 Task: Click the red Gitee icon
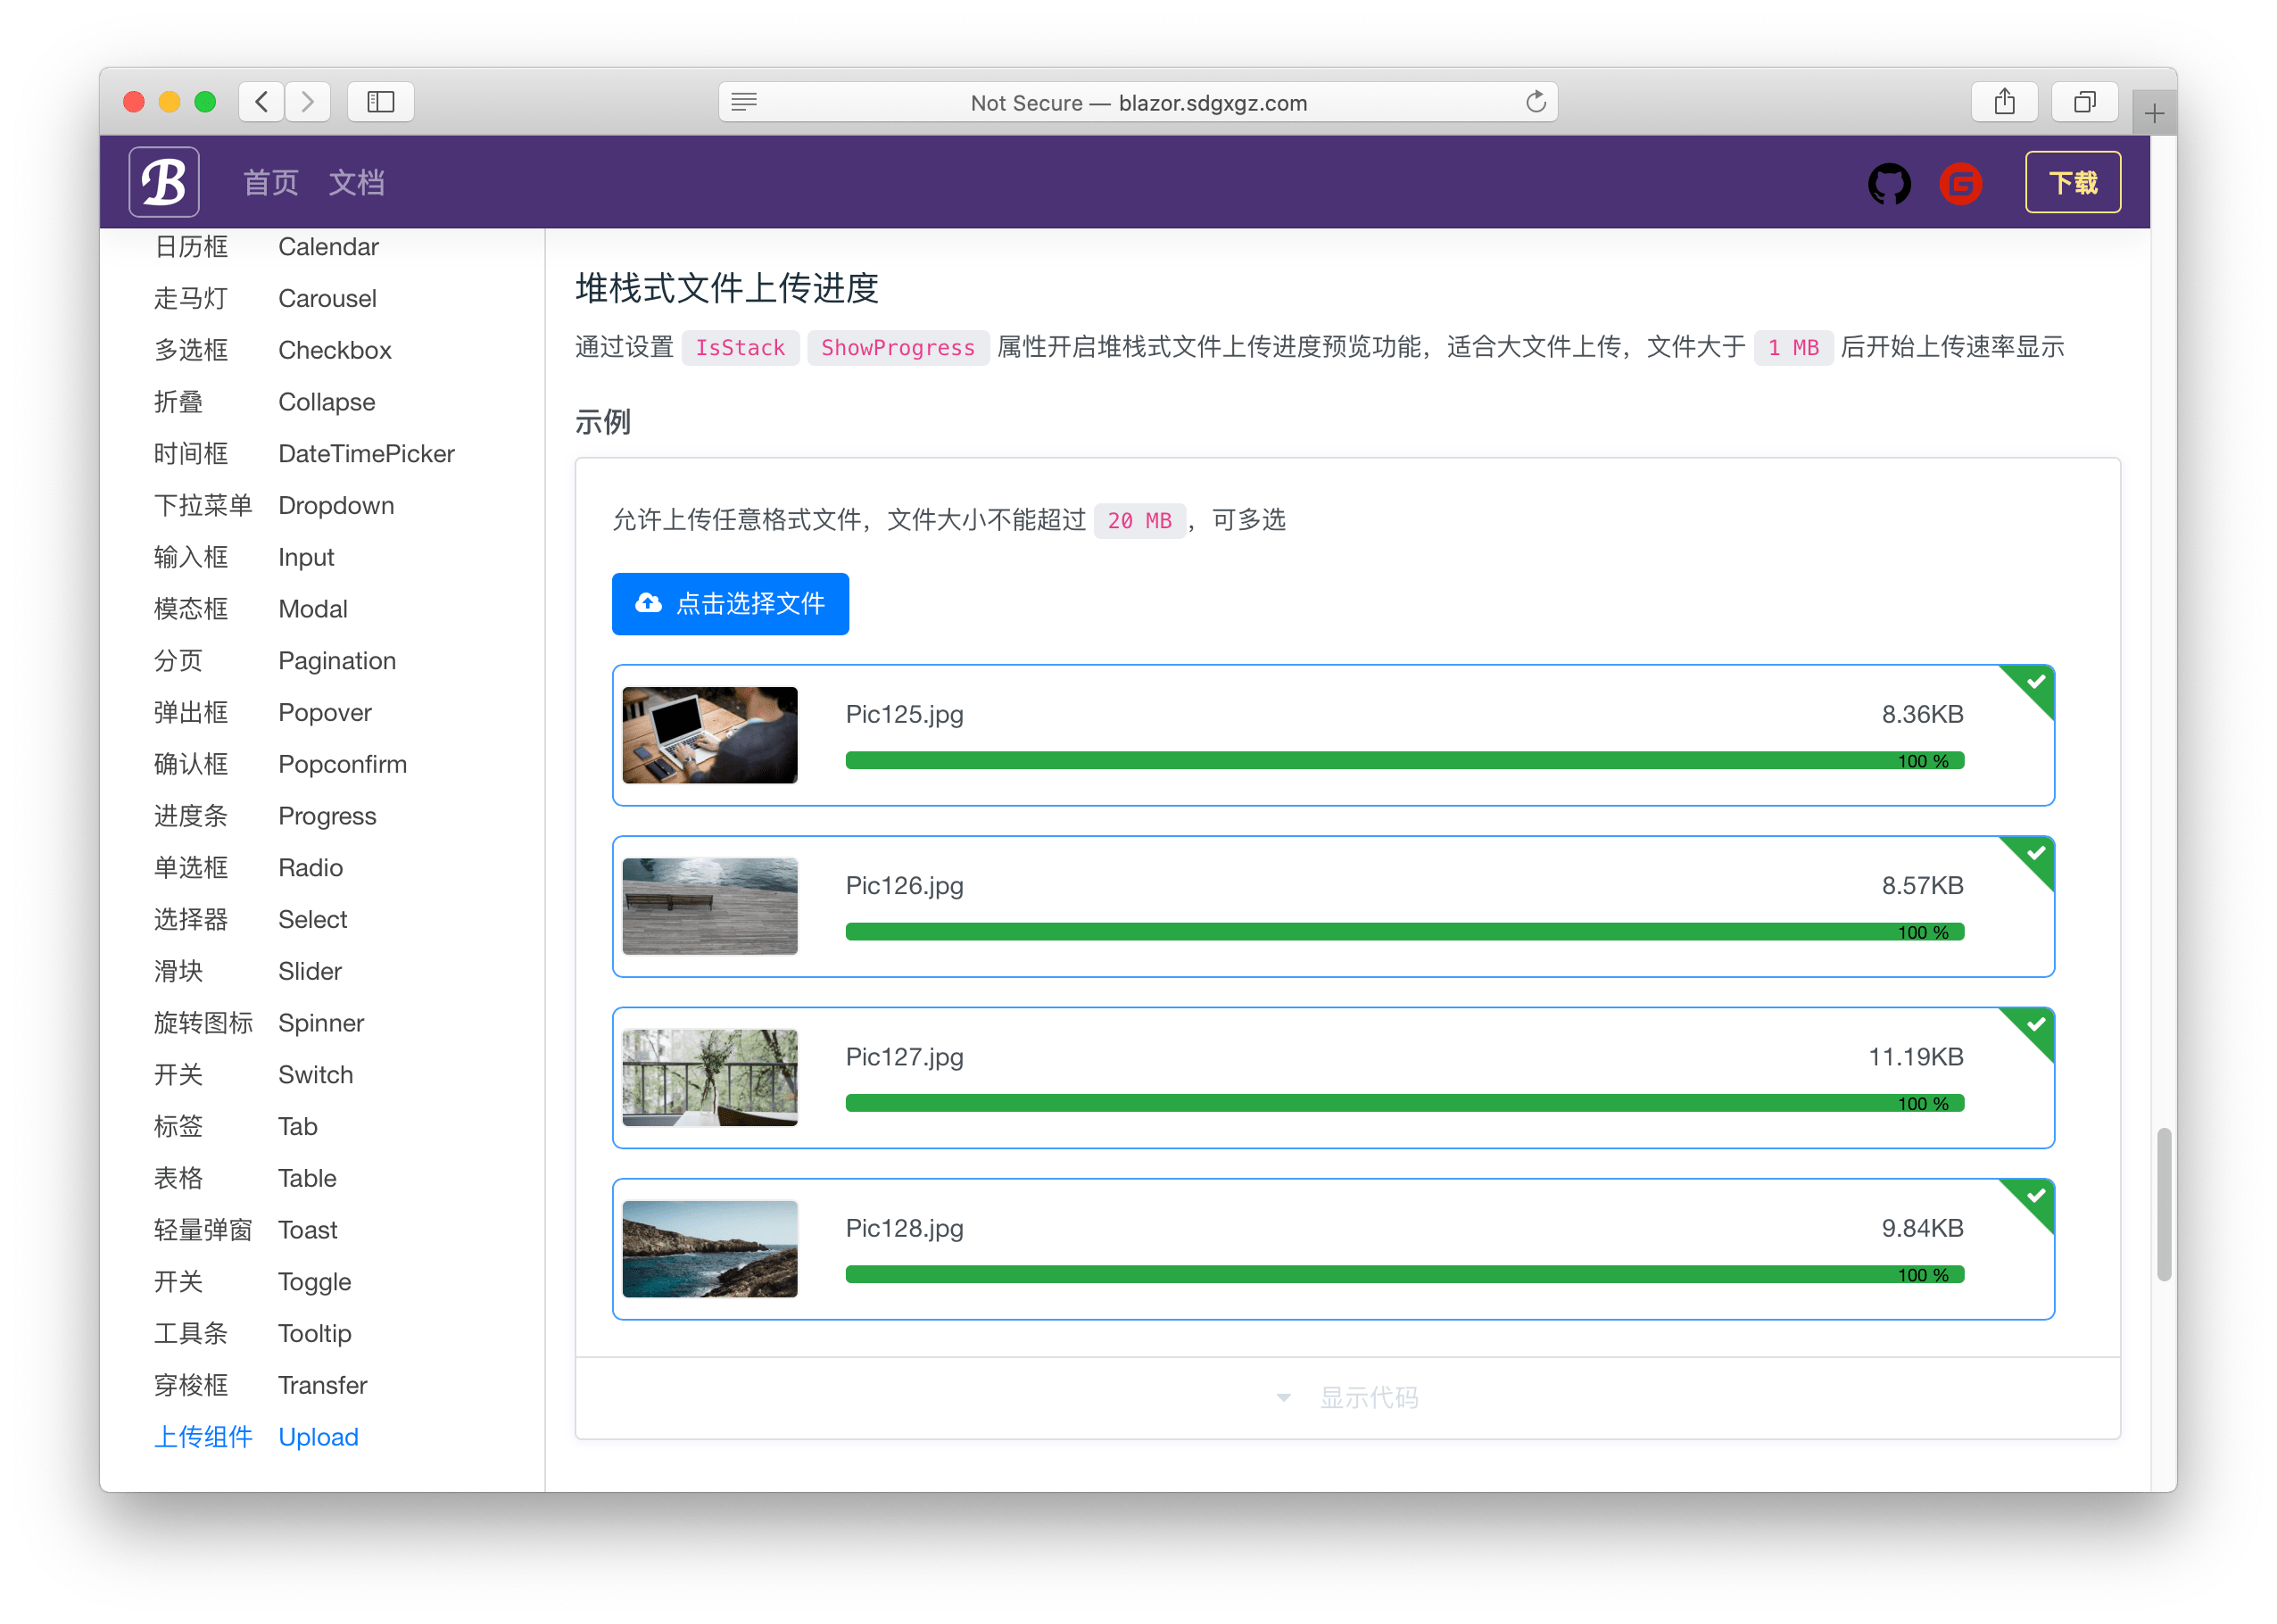tap(1960, 184)
